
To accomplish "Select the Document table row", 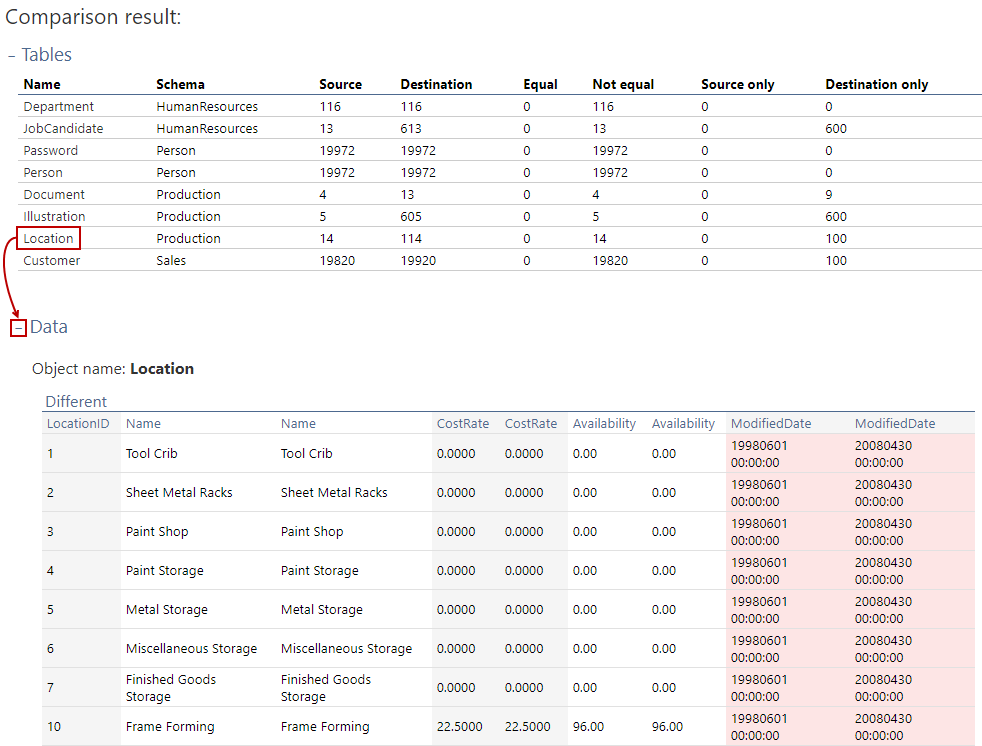I will coord(54,195).
